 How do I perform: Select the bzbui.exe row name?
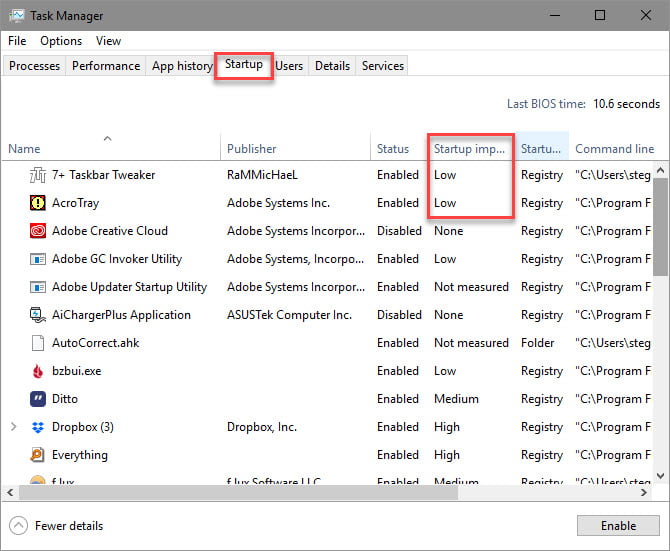coord(77,371)
